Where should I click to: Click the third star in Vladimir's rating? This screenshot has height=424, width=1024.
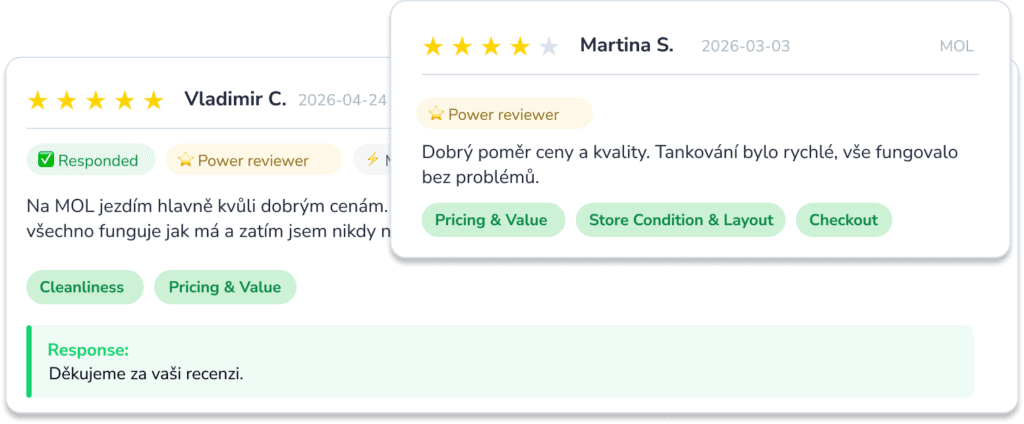click(x=96, y=100)
